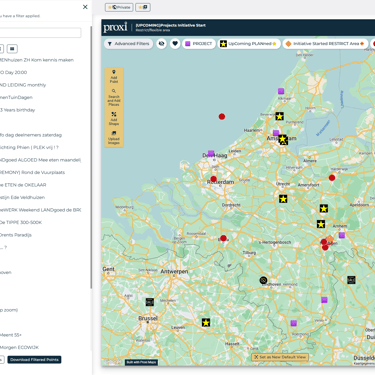Screen dimensions: 375x375
Task: Click the purple square marker near Den Haag
Action: point(211,153)
